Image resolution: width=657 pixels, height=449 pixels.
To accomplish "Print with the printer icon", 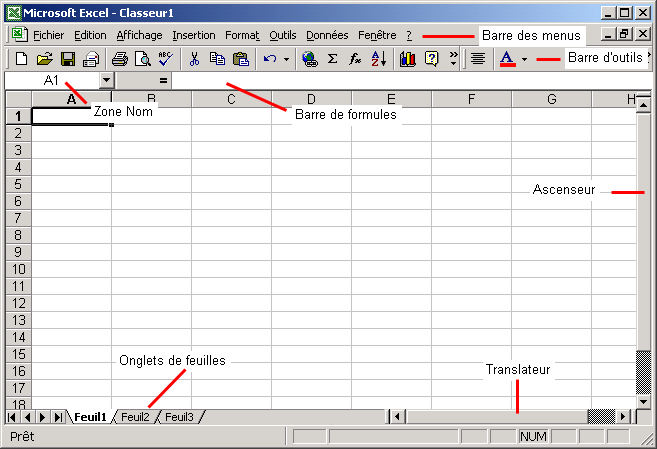I will pyautogui.click(x=120, y=59).
